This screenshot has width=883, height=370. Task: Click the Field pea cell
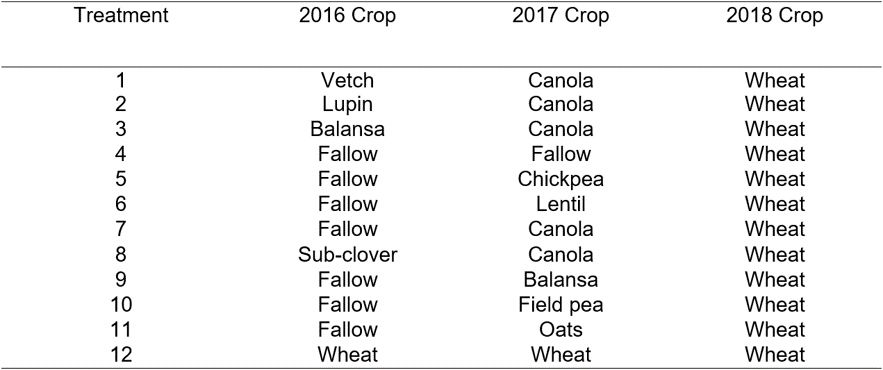[x=560, y=305]
